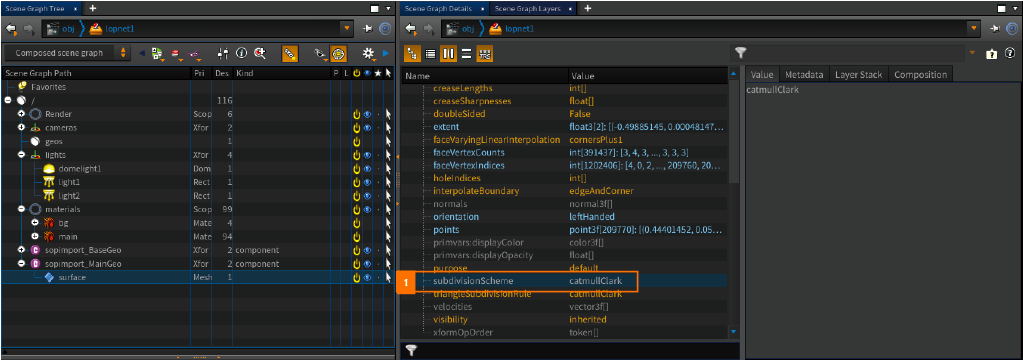This screenshot has width=1023, height=362.
Task: Expand the cameras prim
Action: coord(21,127)
